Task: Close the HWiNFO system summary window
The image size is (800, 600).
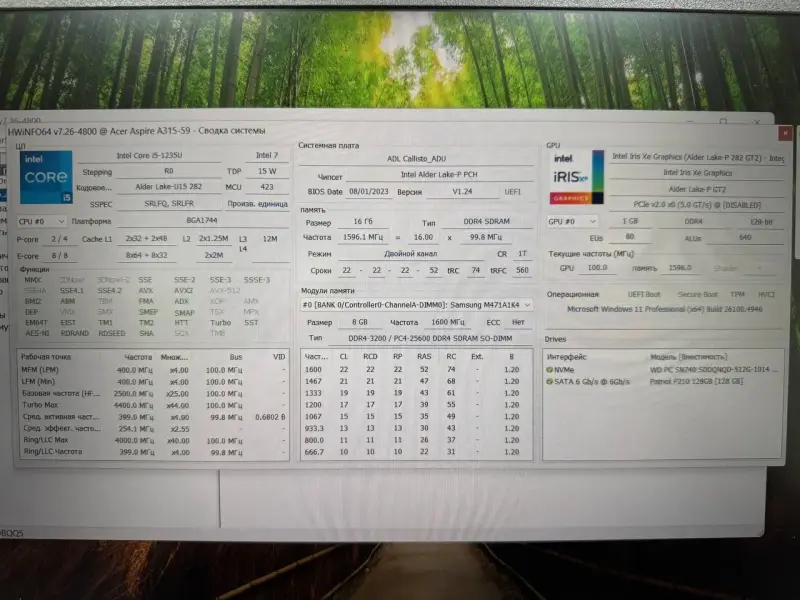Action: (x=785, y=131)
